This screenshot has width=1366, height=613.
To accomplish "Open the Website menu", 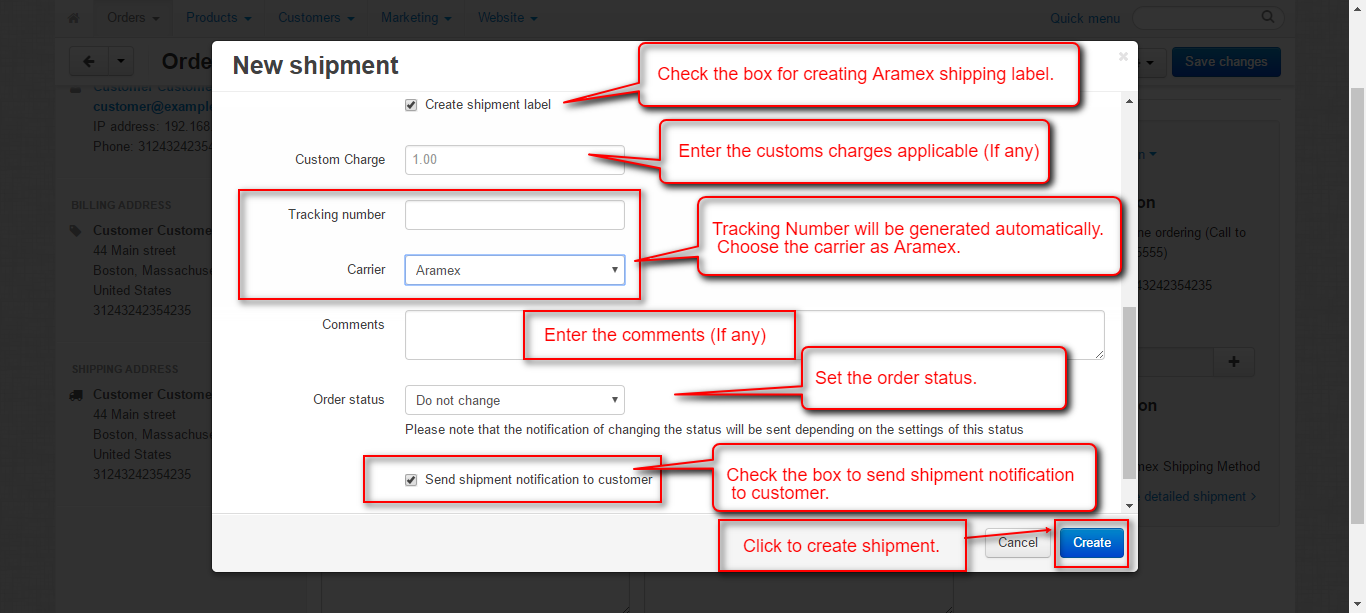I will coord(507,18).
